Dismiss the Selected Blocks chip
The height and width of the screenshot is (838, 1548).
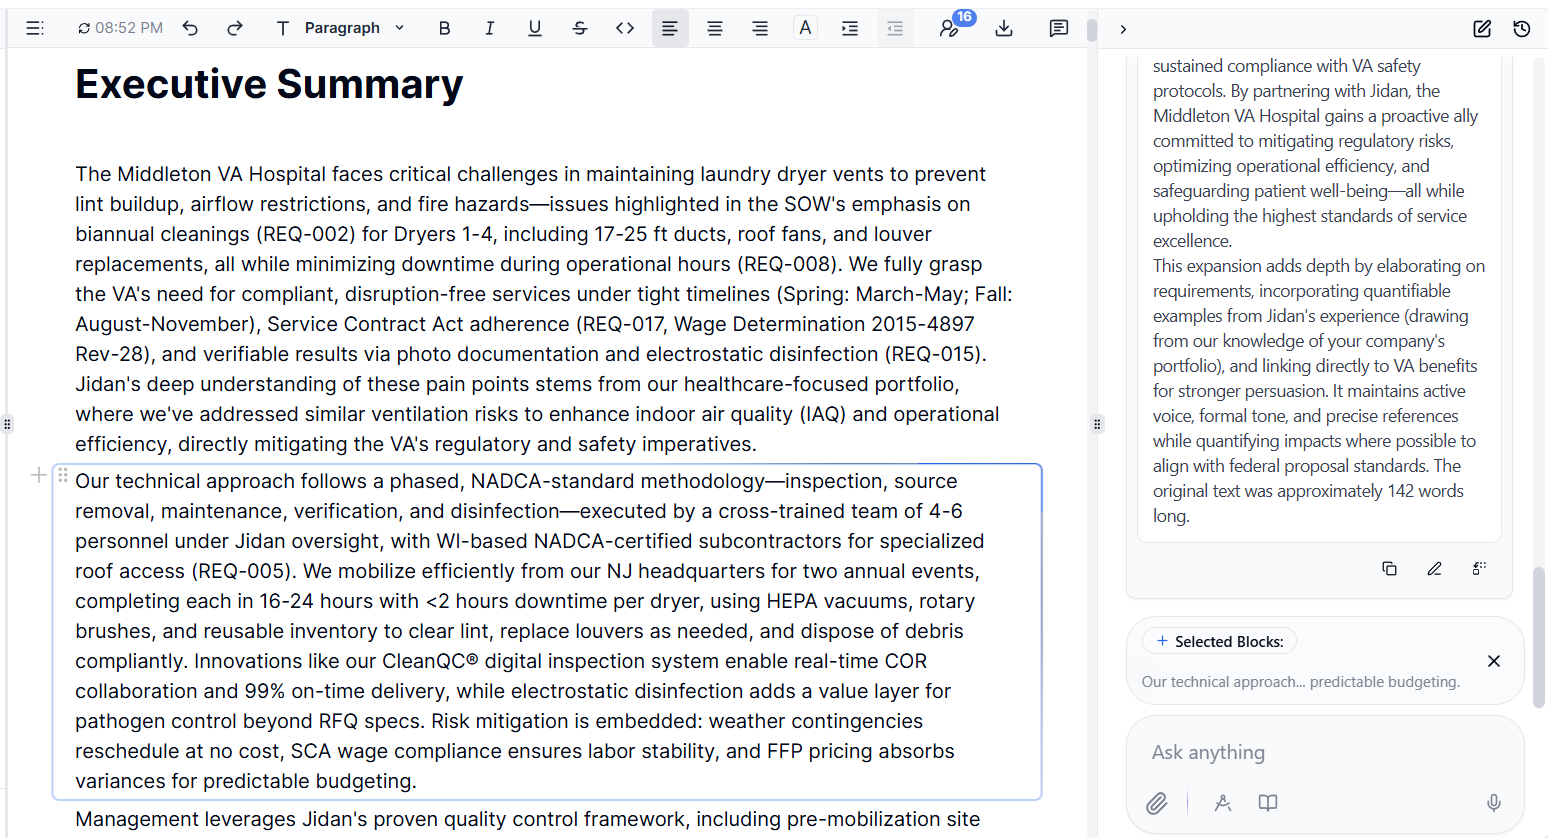coord(1494,661)
